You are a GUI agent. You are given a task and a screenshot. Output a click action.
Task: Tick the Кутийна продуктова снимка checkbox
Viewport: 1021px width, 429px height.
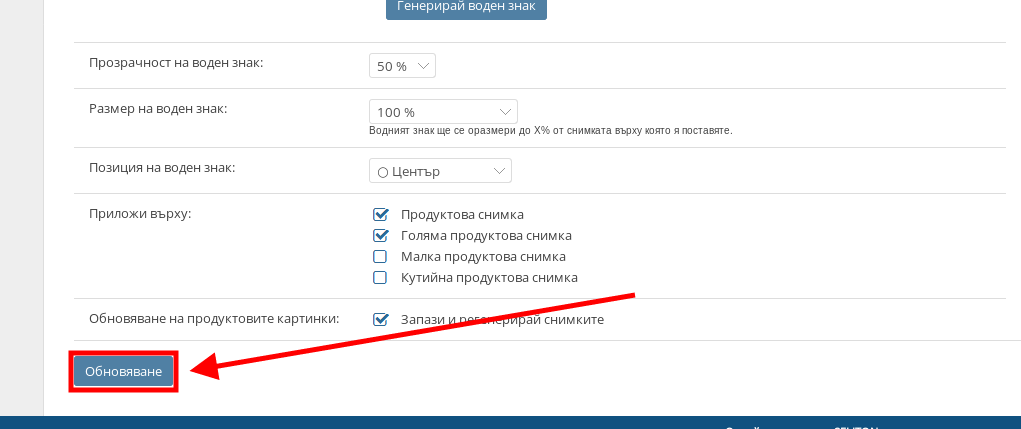(x=380, y=278)
